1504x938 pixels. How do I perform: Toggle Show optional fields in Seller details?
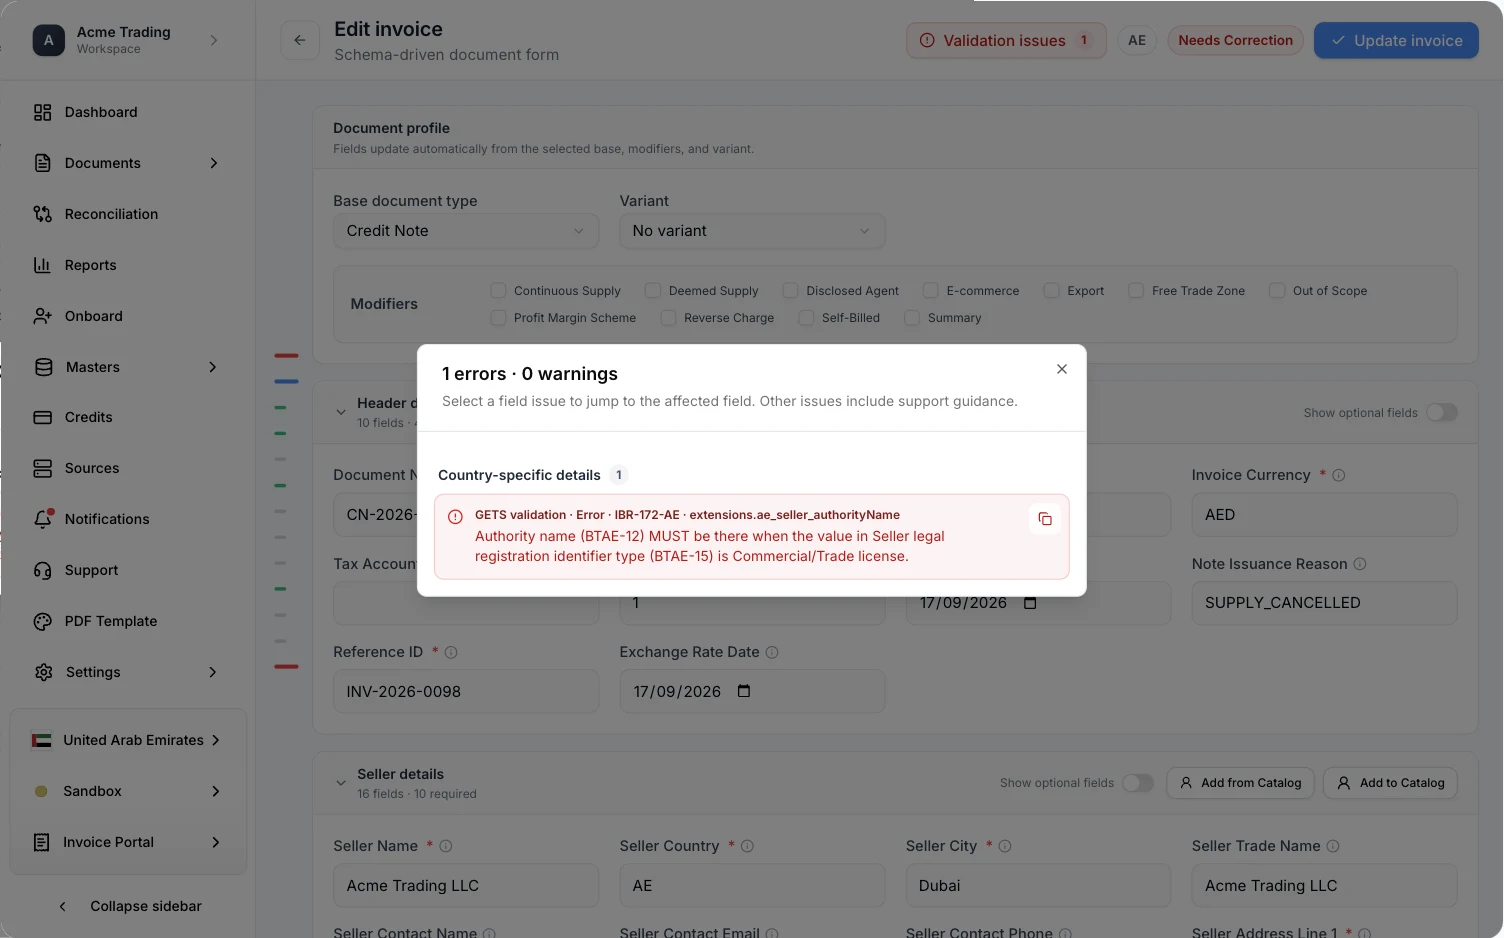(x=1137, y=783)
